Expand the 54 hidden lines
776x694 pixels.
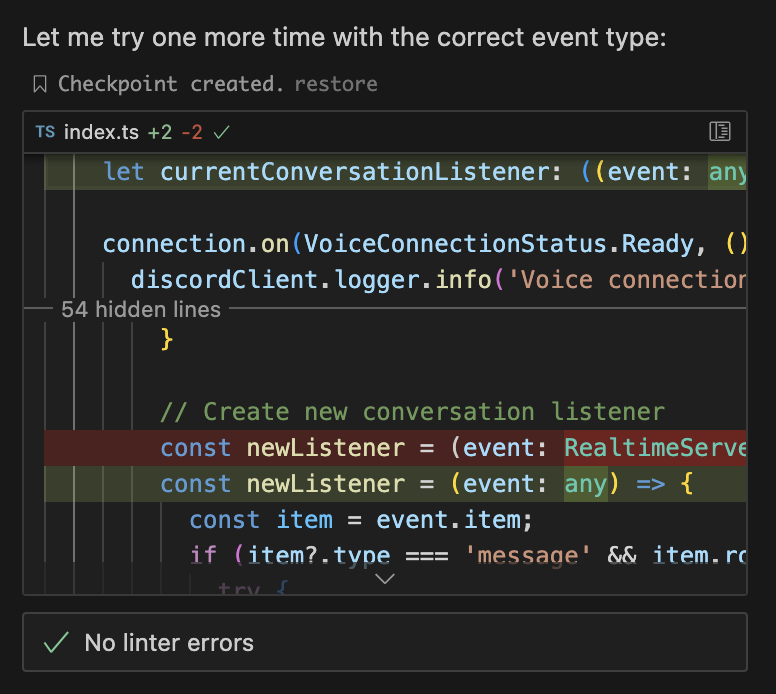(141, 309)
